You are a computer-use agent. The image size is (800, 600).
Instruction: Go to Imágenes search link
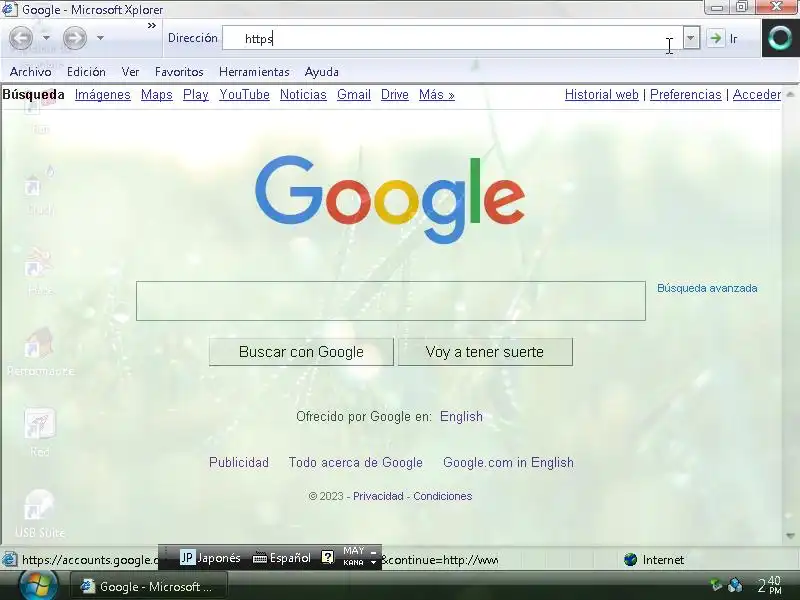103,95
